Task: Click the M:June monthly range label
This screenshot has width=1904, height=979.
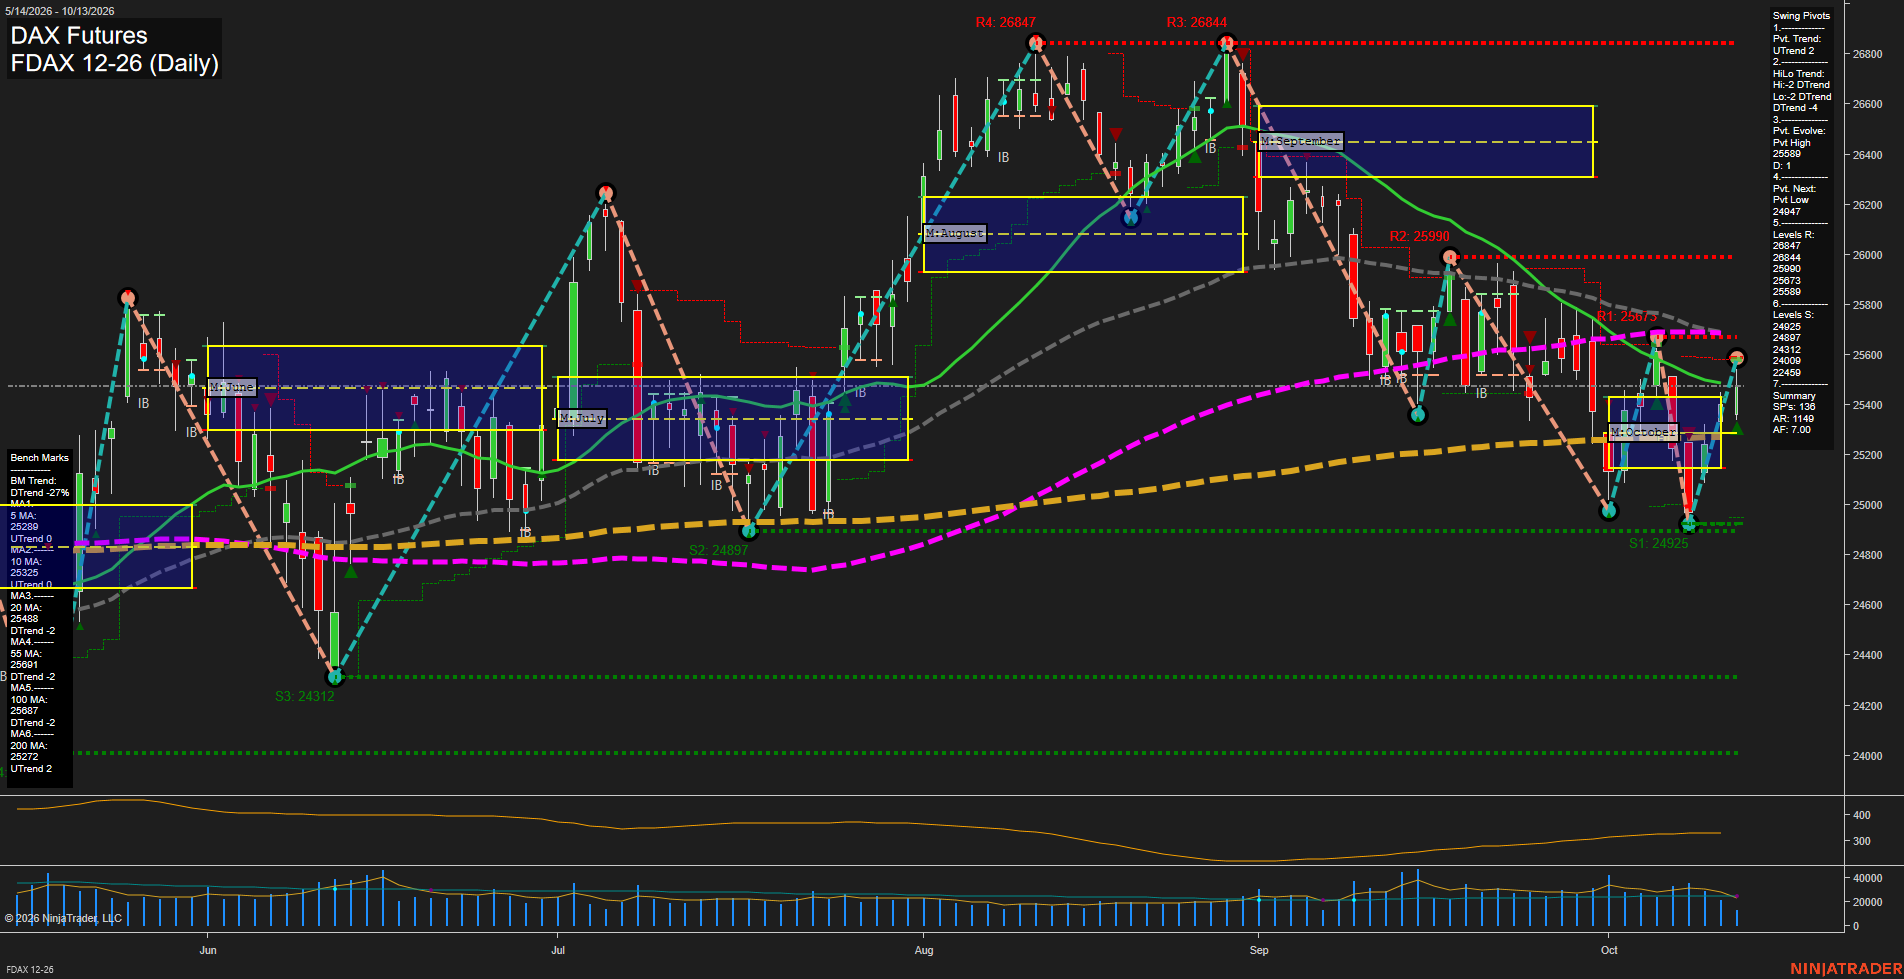Action: coord(232,387)
